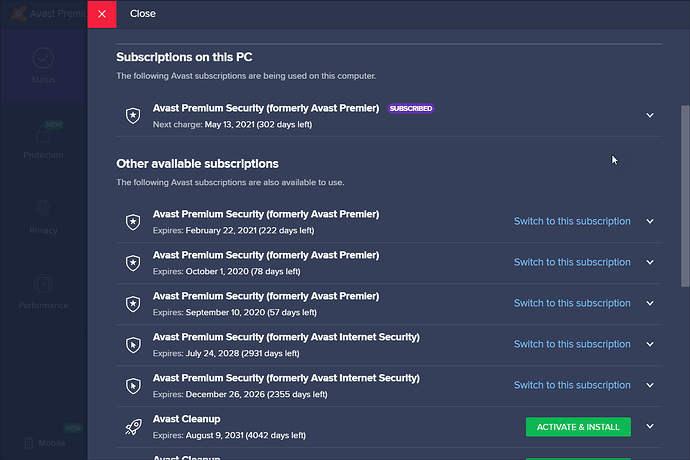Expand details for the October 1, 2020 subscription
Image resolution: width=690 pixels, height=460 pixels.
click(650, 263)
